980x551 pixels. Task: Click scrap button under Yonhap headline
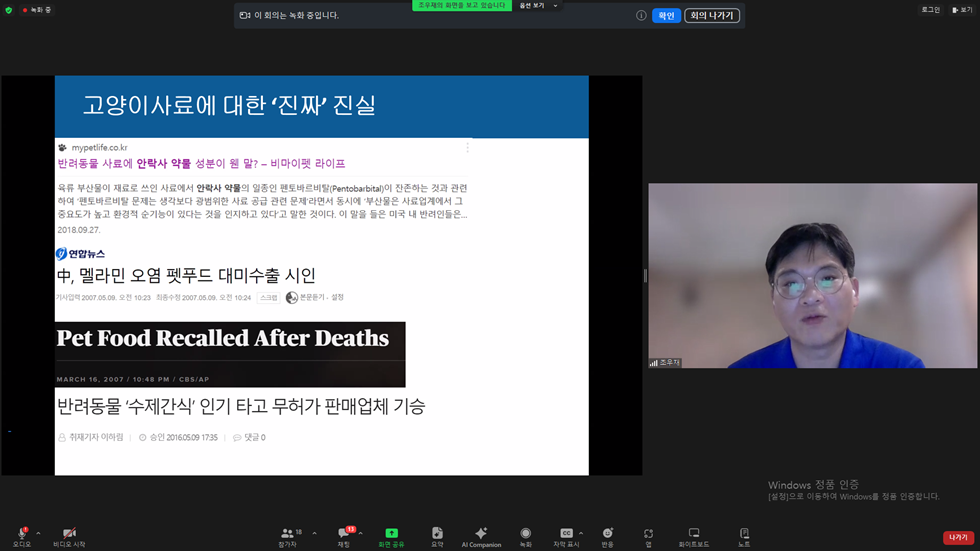click(x=269, y=298)
